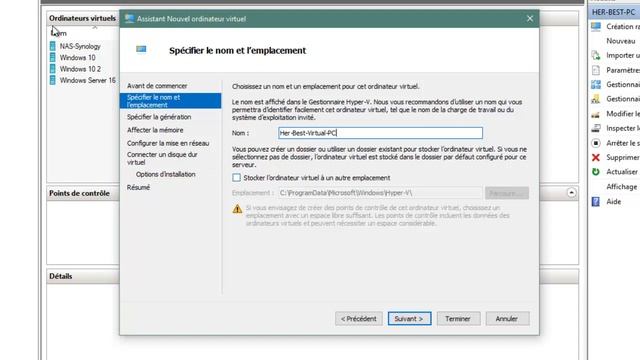Open the Nouveau submenu in Actions

click(620, 41)
